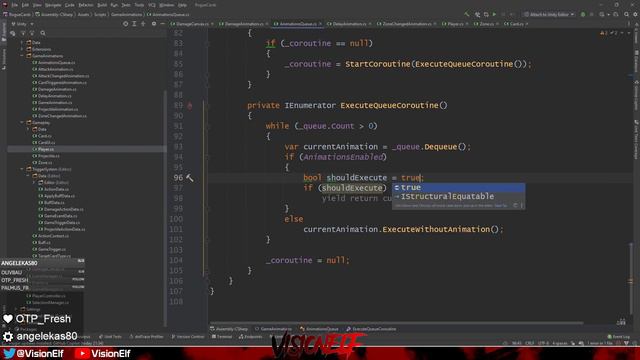Click the gutter marker icon on line 89
The image size is (640, 360).
click(x=189, y=105)
